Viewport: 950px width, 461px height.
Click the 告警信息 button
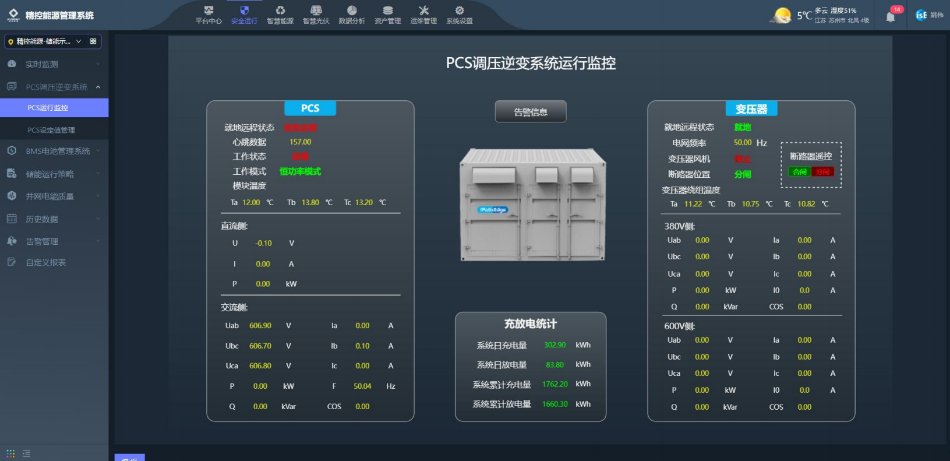[x=530, y=112]
